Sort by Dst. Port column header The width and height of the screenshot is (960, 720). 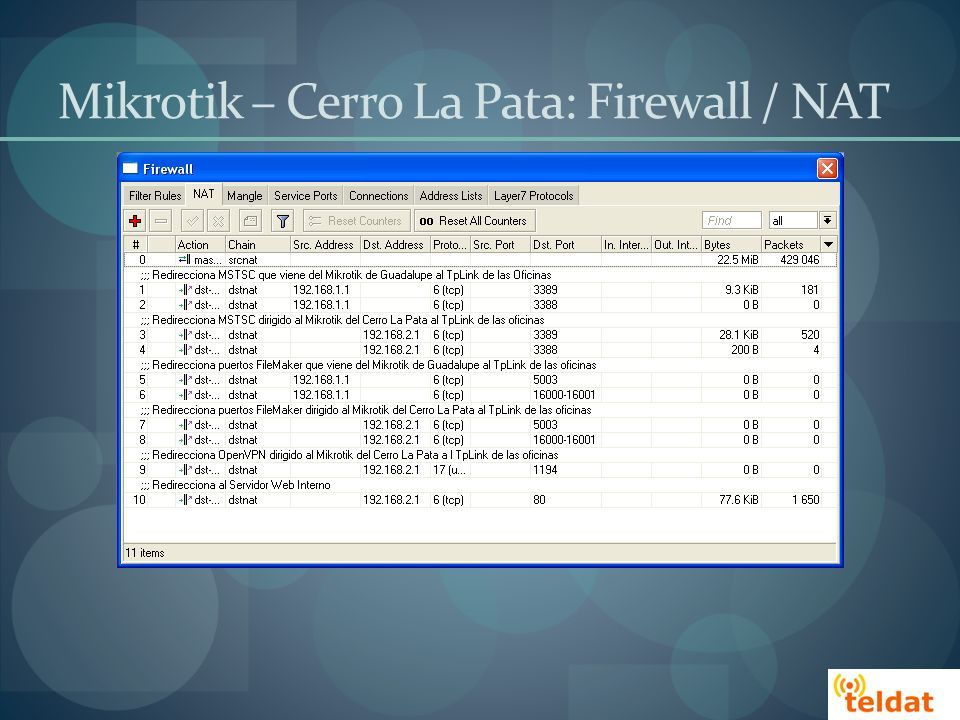pos(566,244)
